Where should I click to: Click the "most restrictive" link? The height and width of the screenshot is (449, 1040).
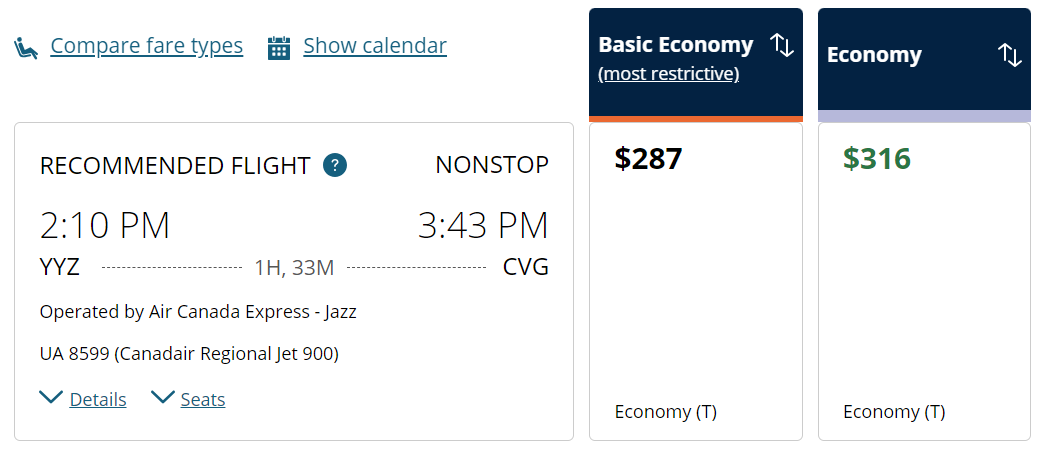(x=668, y=74)
